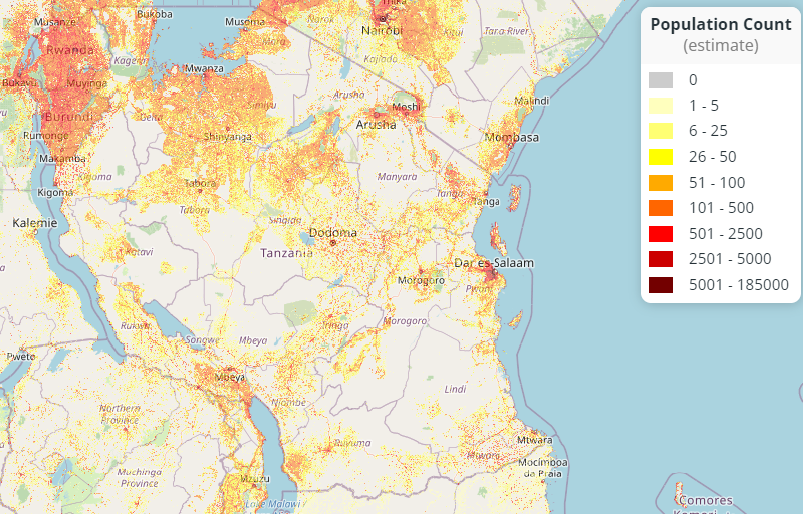Click the '(estimate)' legend subtitle
This screenshot has height=514, width=803.
tap(721, 46)
